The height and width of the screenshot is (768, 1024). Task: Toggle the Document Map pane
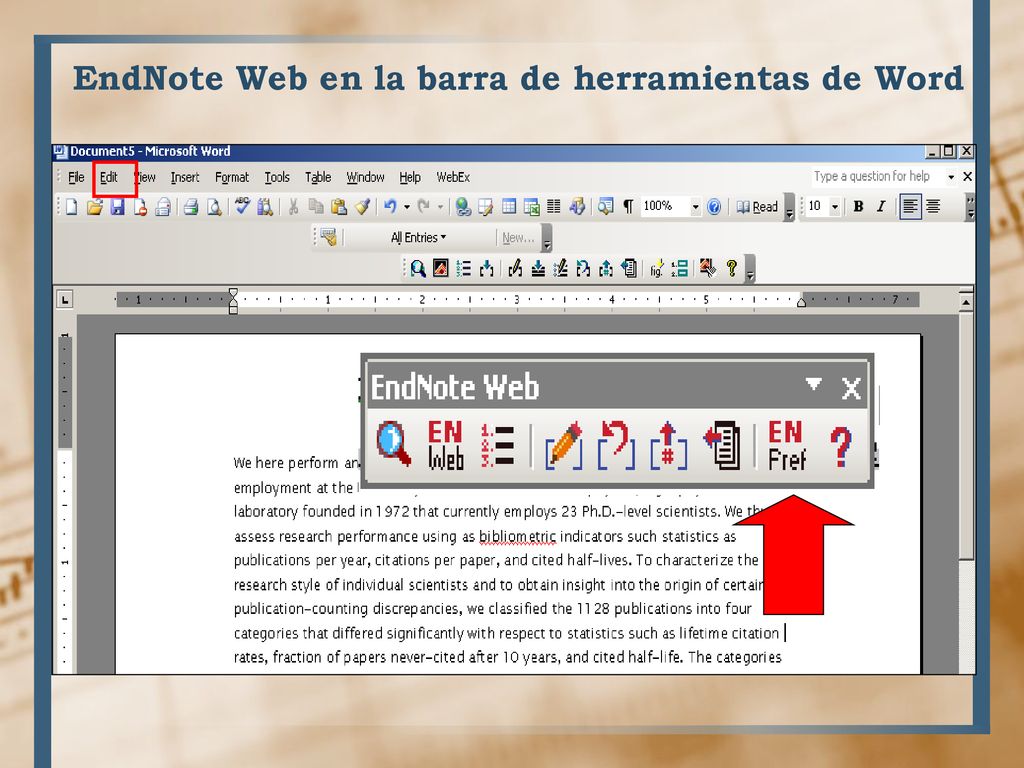tap(605, 207)
